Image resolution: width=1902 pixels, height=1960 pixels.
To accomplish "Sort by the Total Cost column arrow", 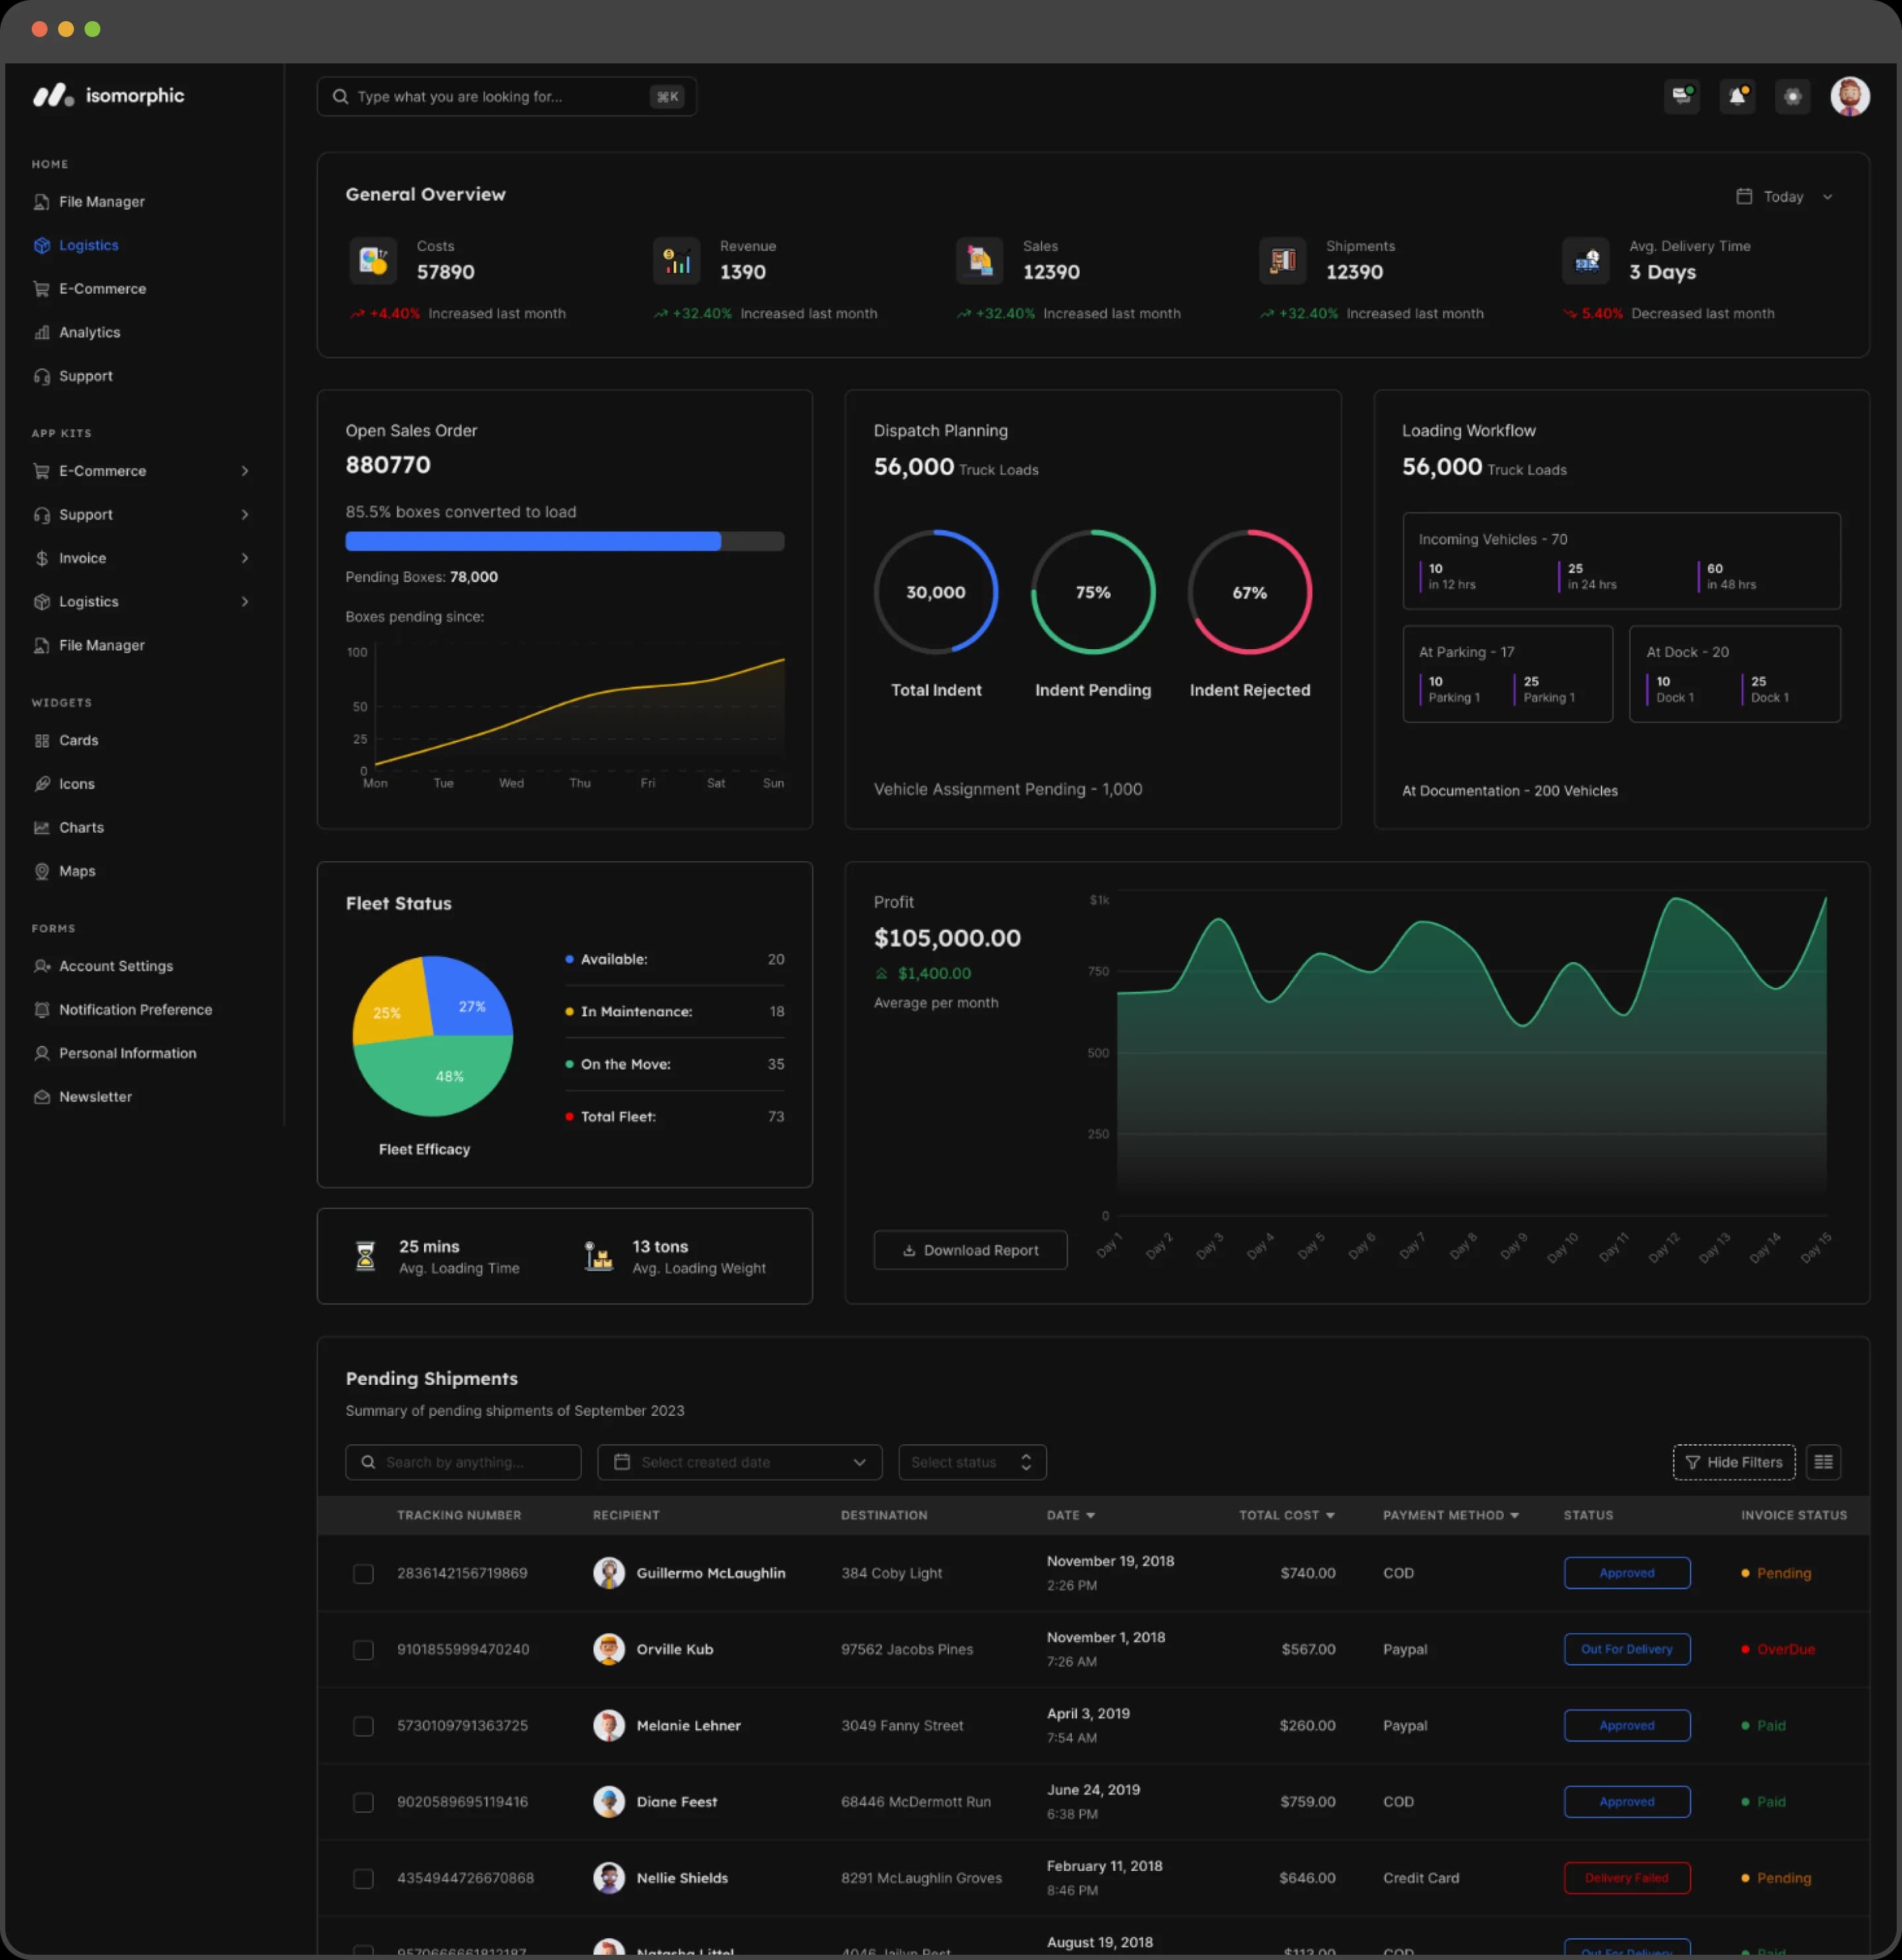I will tap(1329, 1515).
